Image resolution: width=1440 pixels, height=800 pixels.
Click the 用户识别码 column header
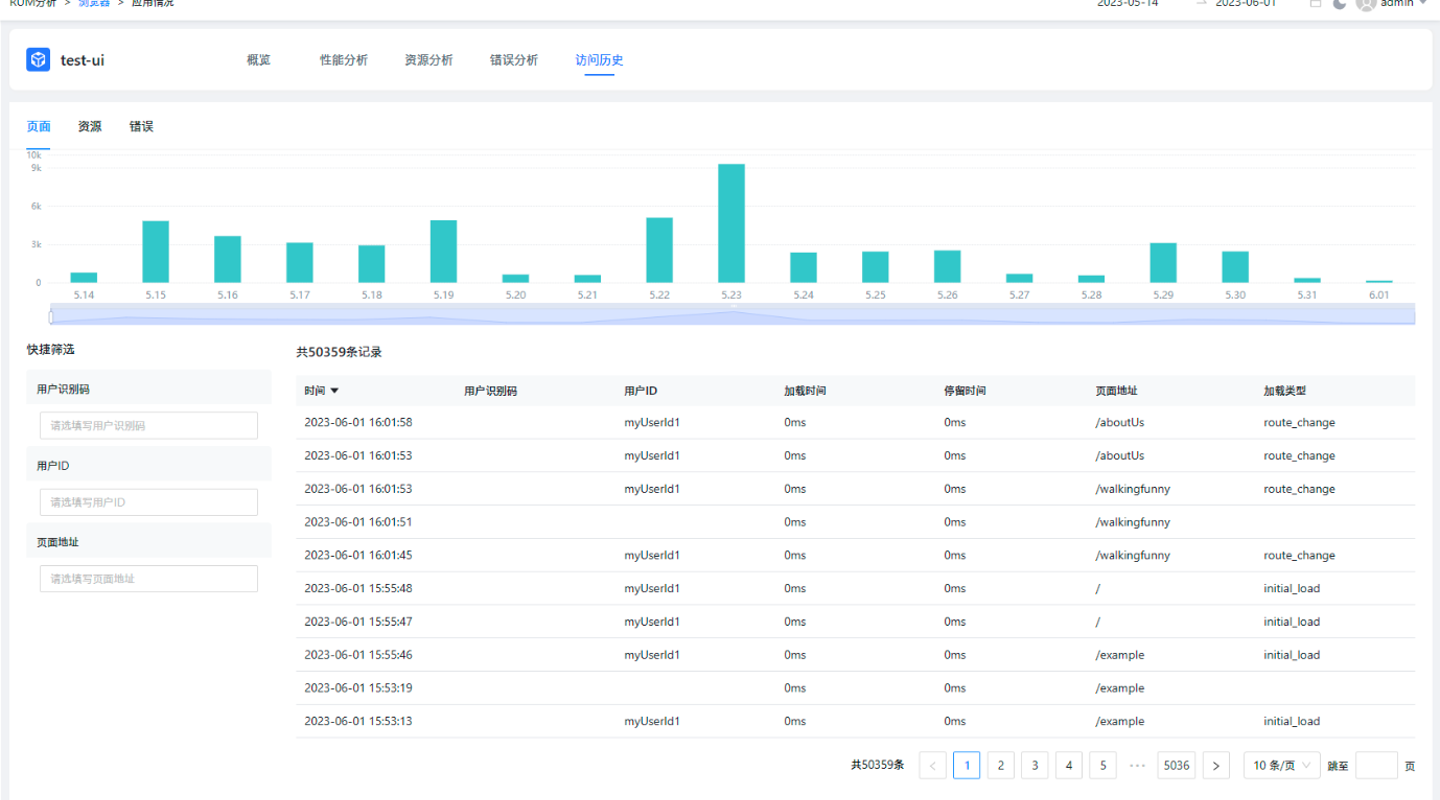[491, 391]
